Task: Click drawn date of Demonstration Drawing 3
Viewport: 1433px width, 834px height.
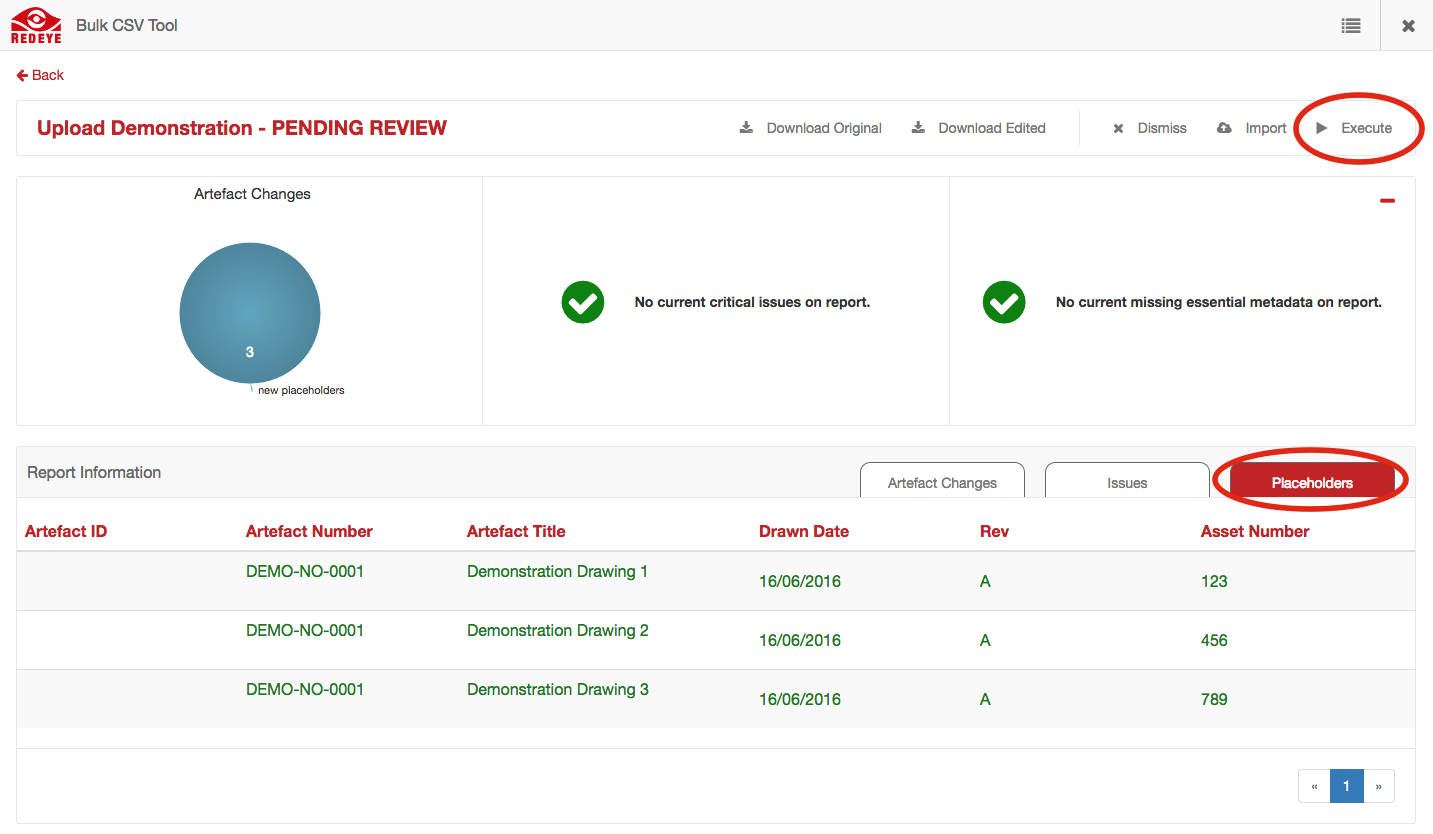Action: click(x=800, y=699)
